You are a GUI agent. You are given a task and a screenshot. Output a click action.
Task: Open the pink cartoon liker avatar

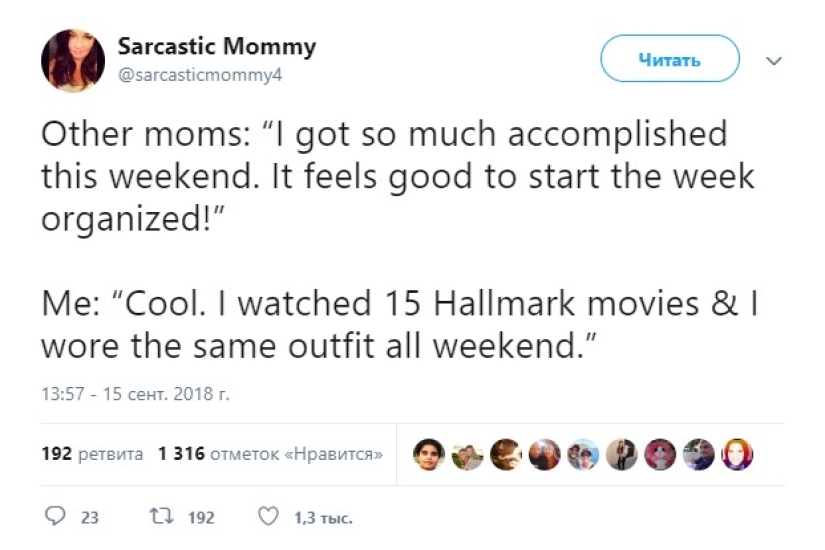click(660, 454)
